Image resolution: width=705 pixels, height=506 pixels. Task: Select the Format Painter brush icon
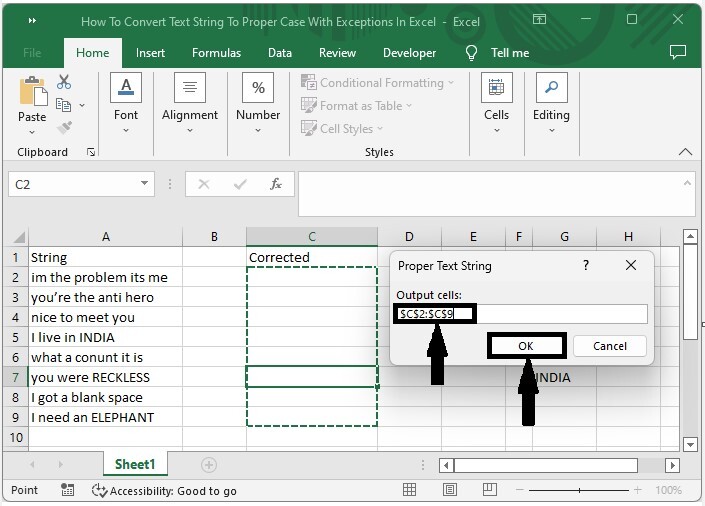(64, 127)
